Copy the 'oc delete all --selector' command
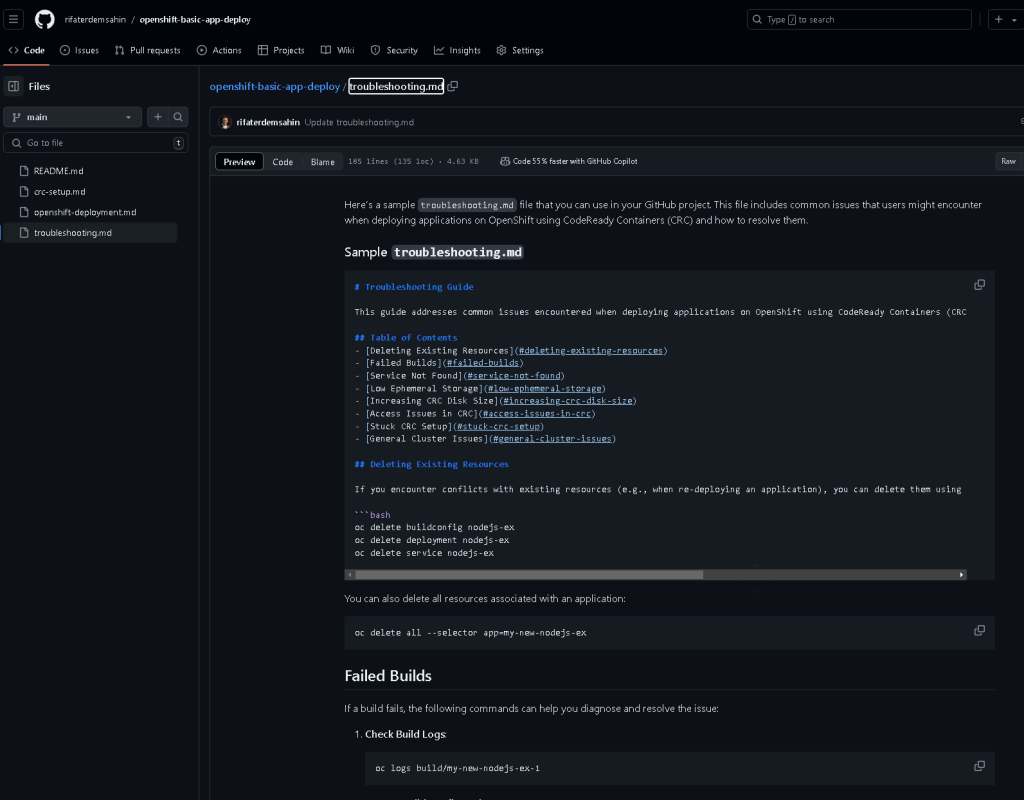1024x800 pixels. pyautogui.click(x=980, y=630)
